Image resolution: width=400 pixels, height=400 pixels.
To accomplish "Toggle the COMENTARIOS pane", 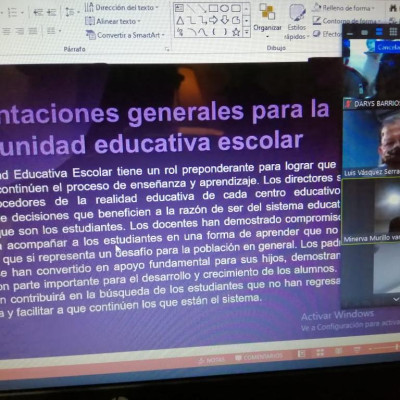I will coord(259,357).
